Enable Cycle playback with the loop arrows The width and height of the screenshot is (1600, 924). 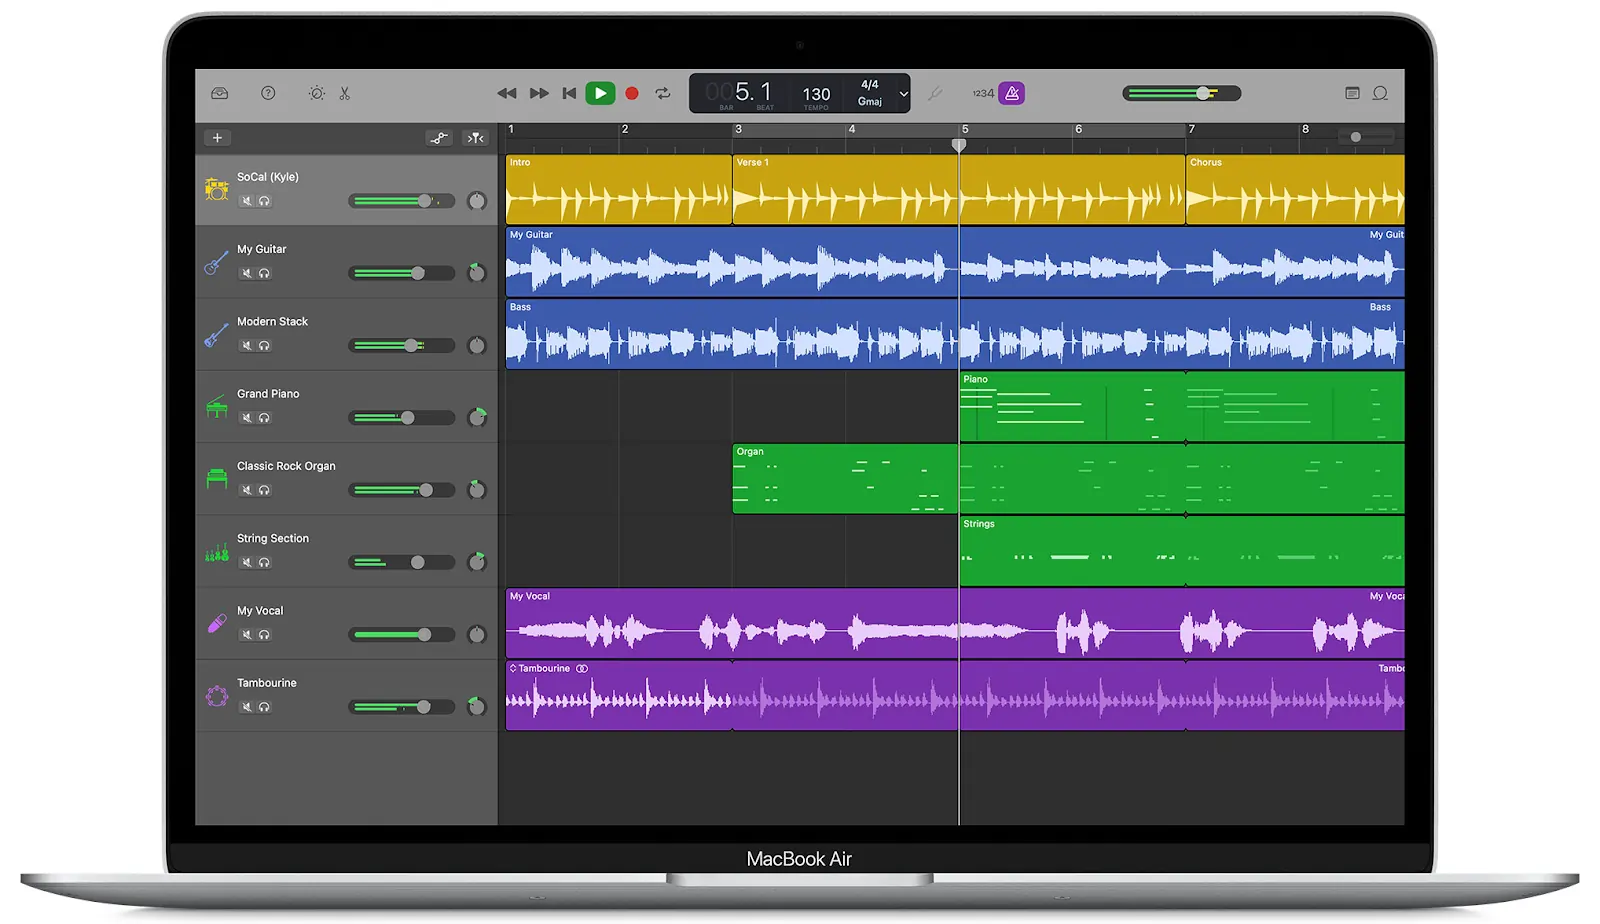(663, 93)
